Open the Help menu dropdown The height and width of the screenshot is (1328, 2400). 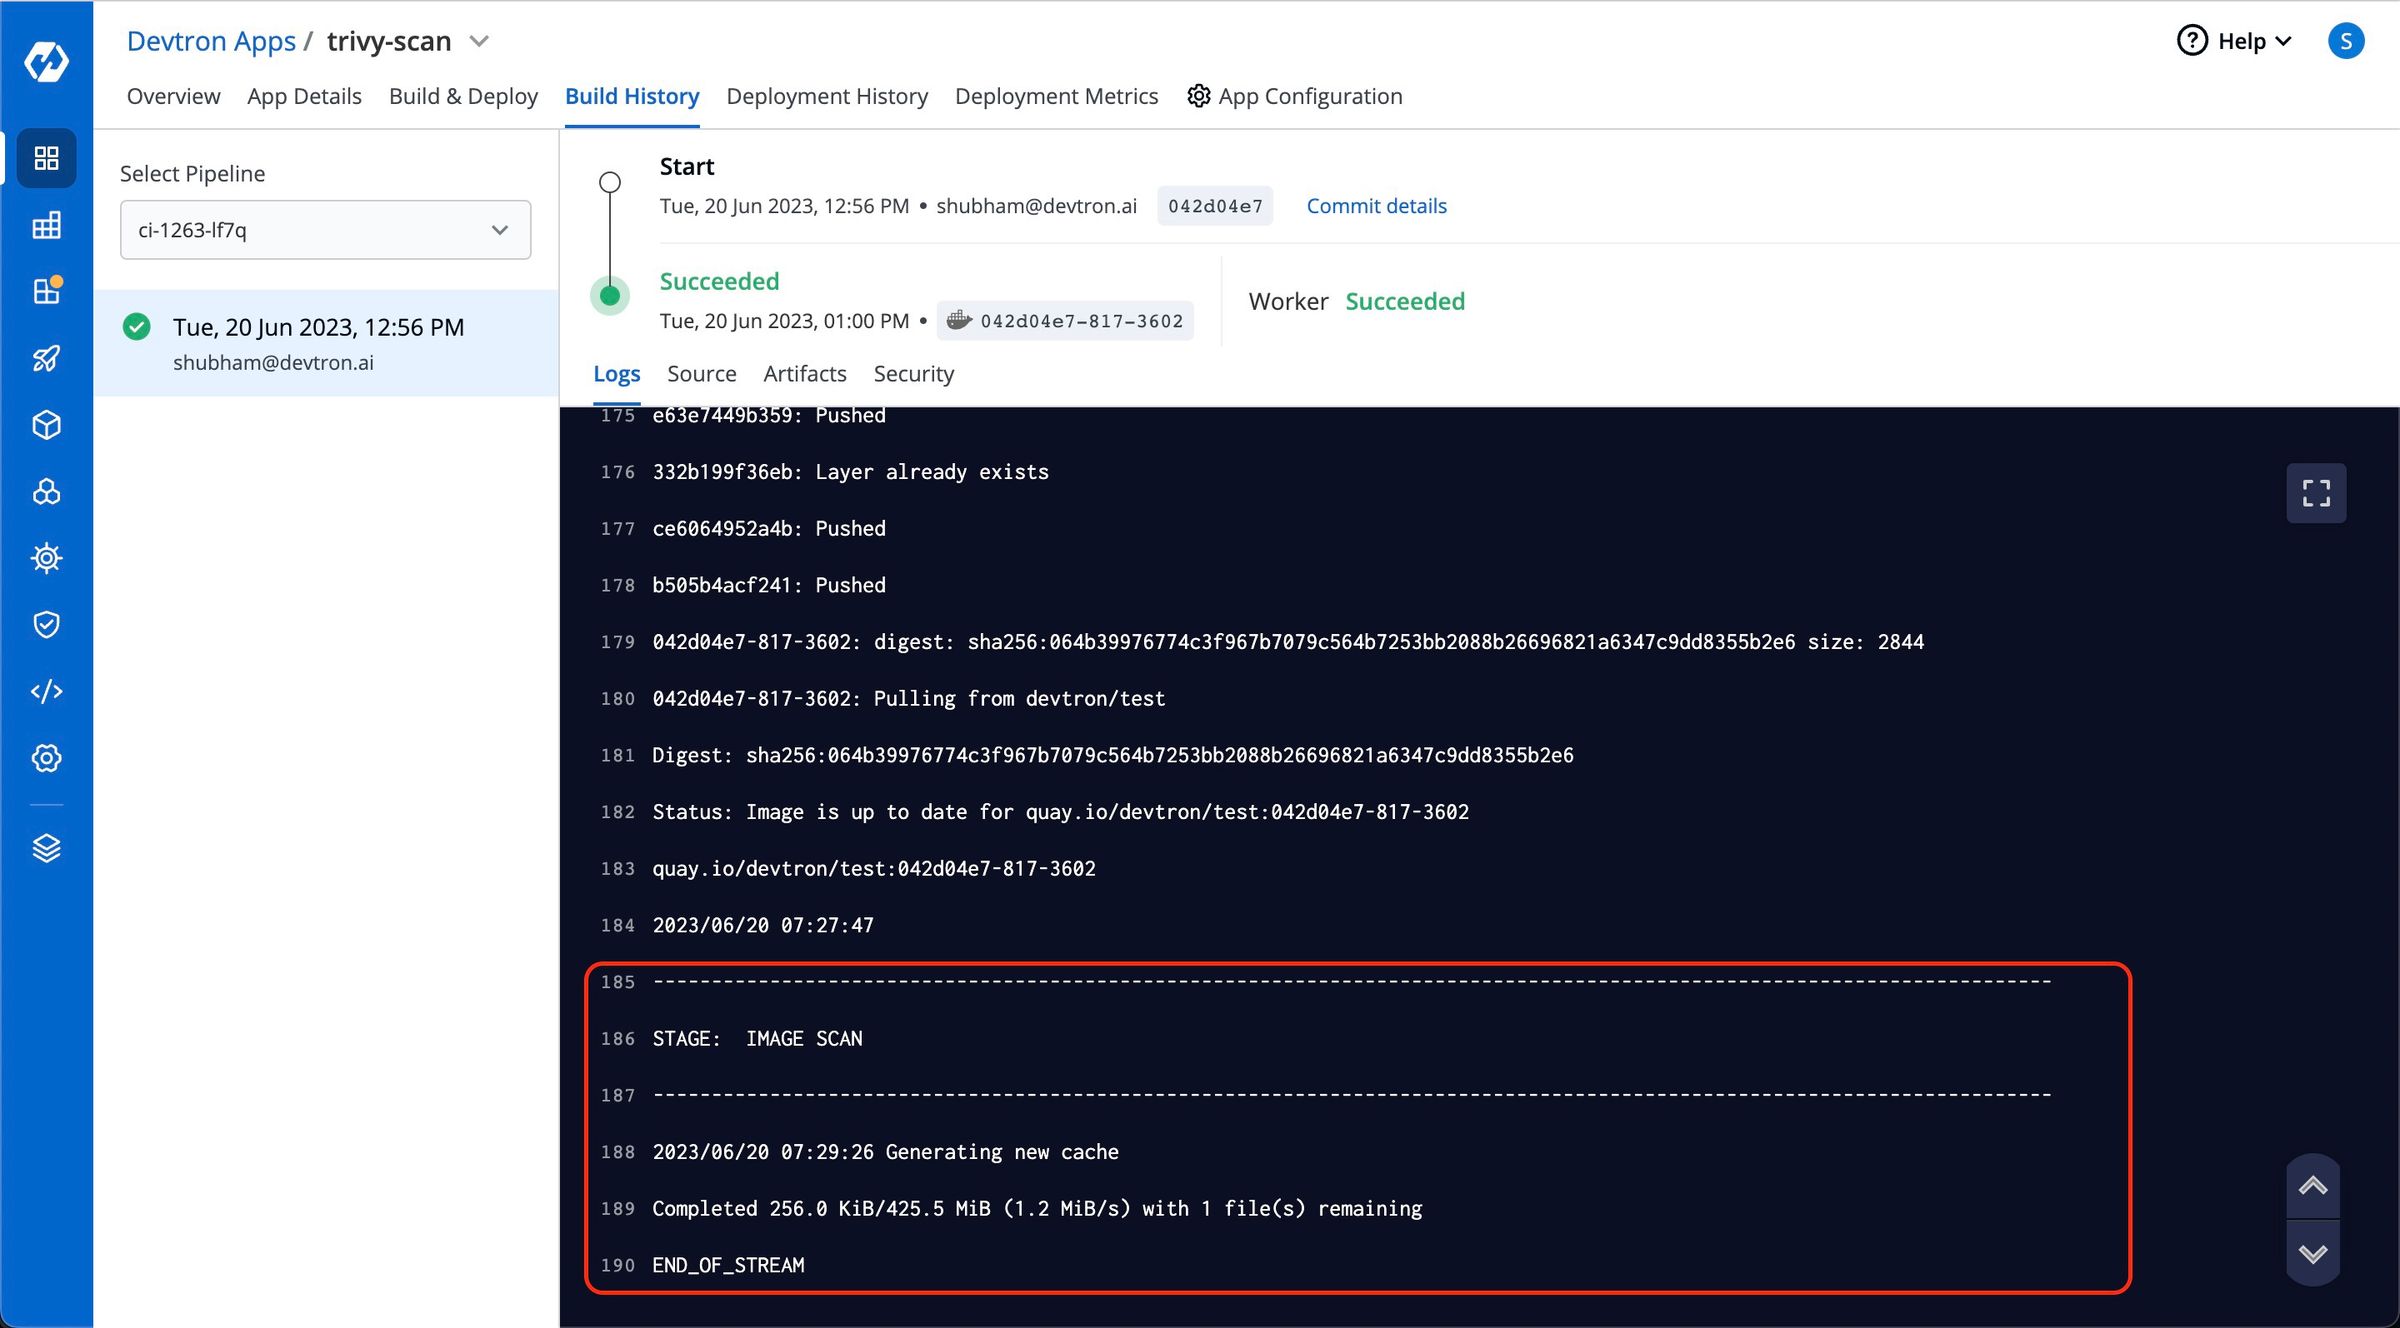[x=2233, y=41]
